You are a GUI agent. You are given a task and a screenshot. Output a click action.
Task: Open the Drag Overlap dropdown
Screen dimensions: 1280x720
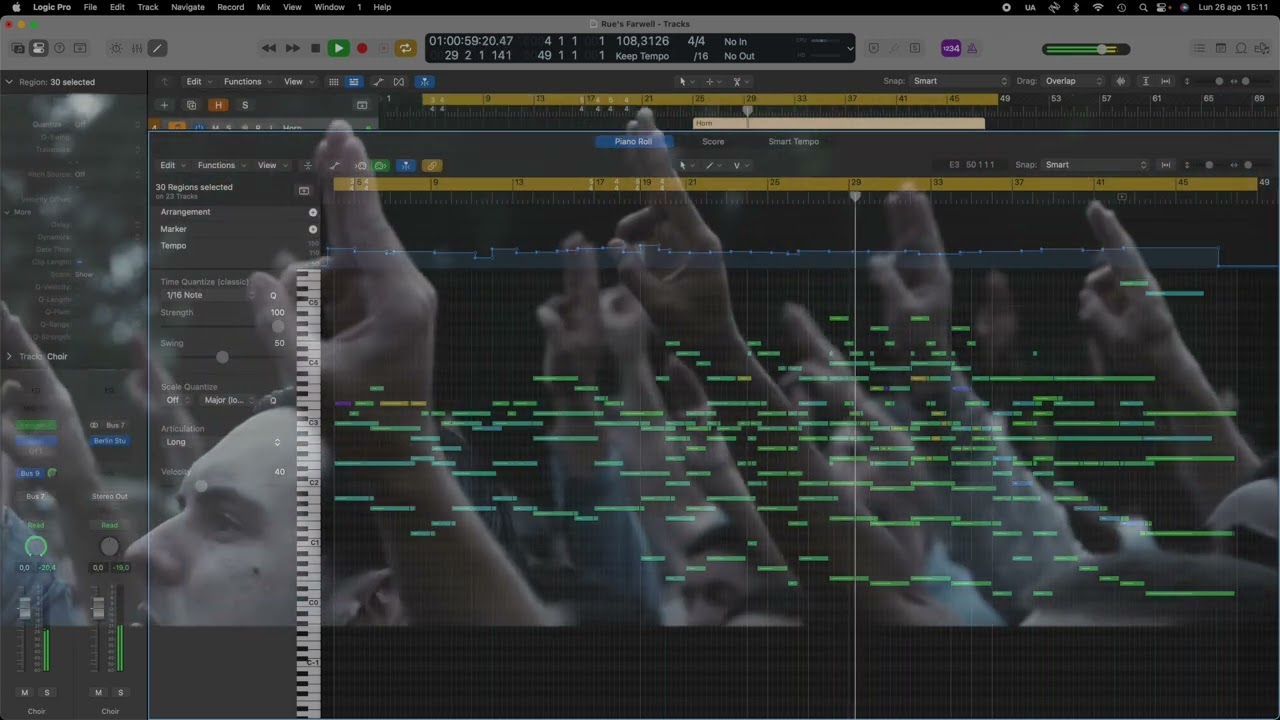(1071, 81)
